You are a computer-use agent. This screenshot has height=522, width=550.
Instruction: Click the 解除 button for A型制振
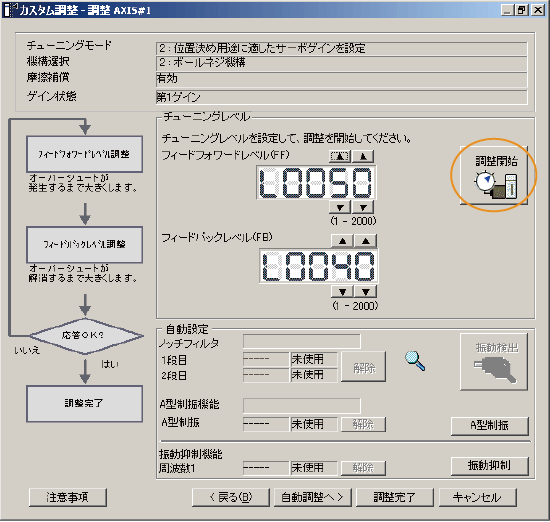pos(363,424)
